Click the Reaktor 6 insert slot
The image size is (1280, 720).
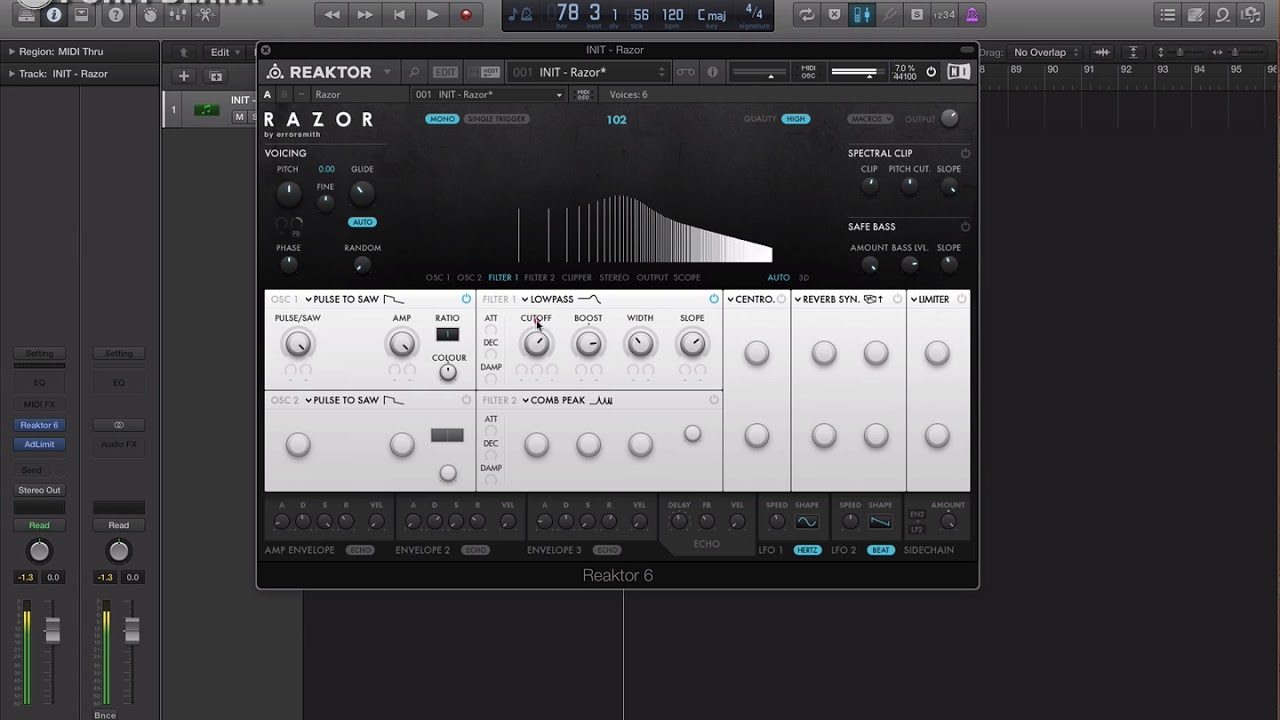[x=39, y=425]
